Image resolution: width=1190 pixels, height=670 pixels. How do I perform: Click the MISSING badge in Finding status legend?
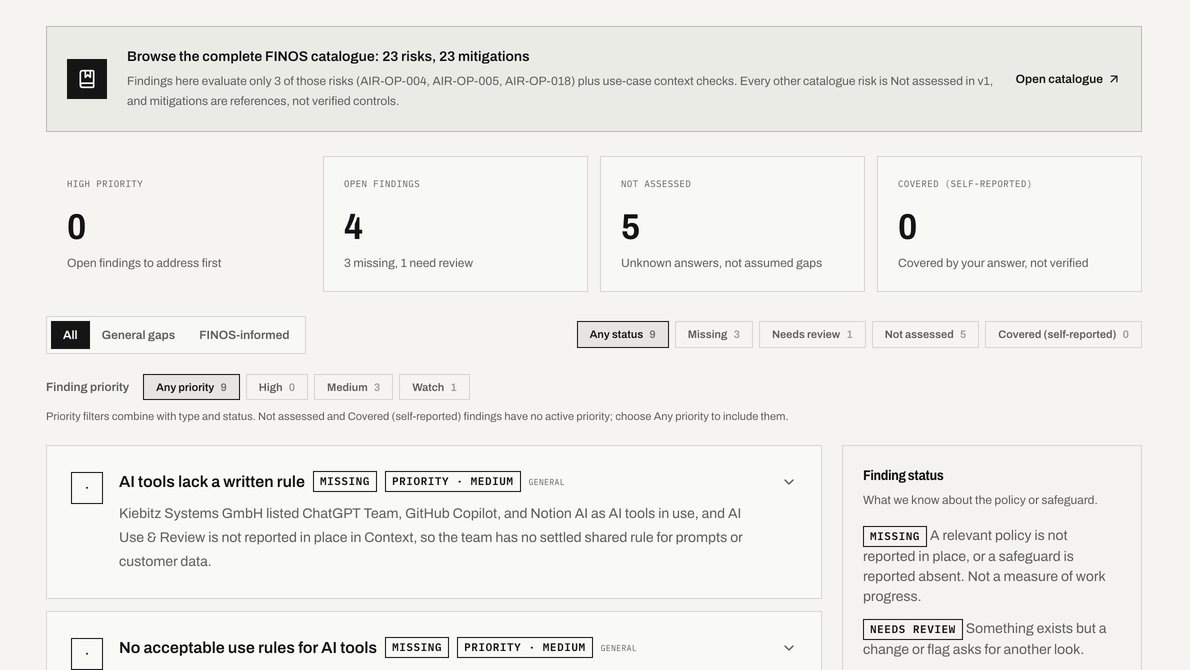click(895, 536)
